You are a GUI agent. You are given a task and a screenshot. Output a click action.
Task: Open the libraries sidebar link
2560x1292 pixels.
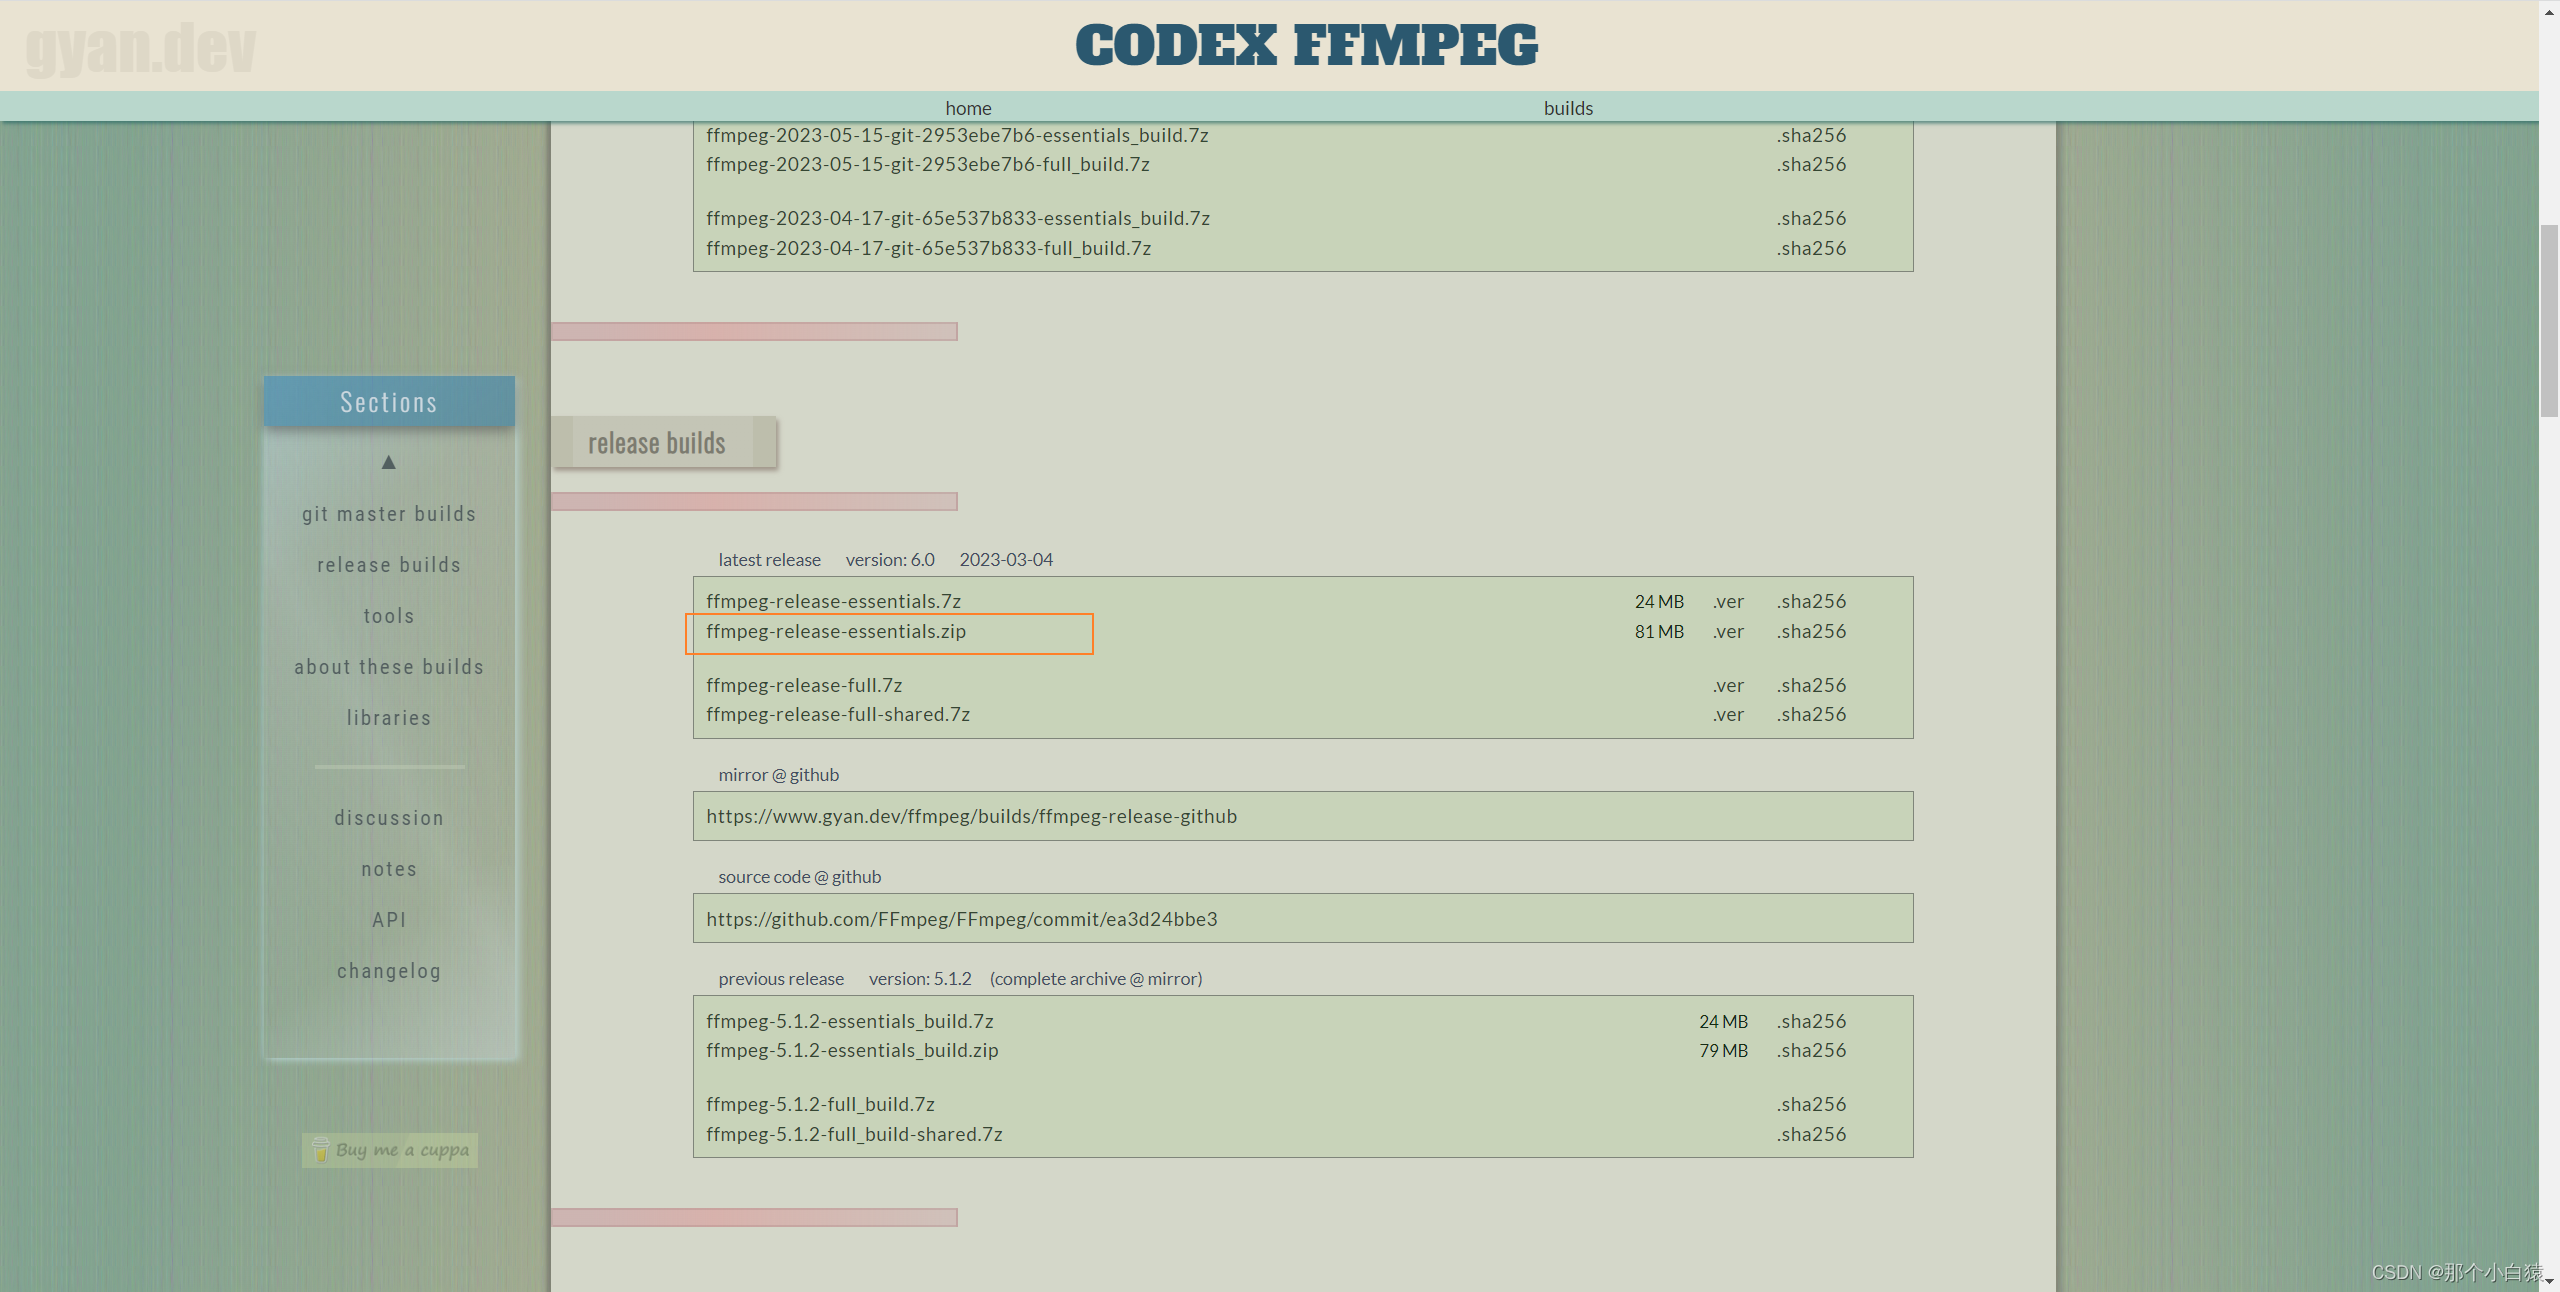click(389, 718)
